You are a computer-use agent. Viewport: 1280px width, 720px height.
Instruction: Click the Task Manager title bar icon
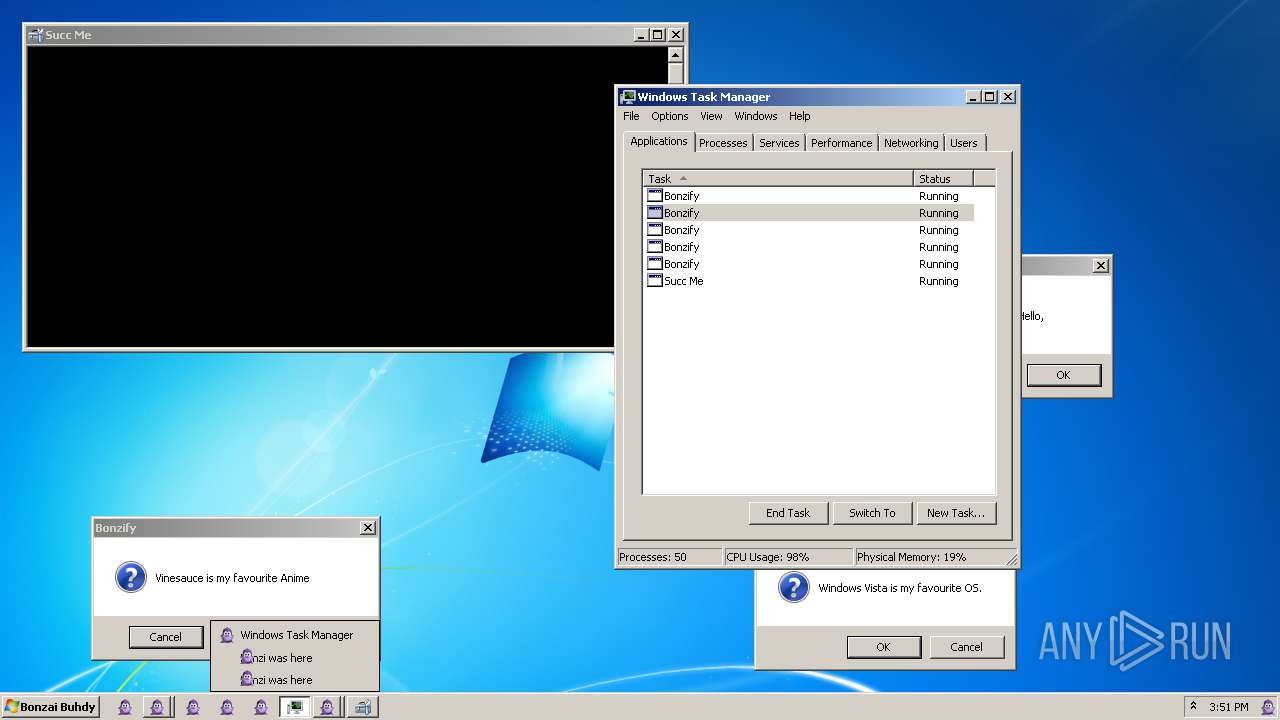coord(628,97)
